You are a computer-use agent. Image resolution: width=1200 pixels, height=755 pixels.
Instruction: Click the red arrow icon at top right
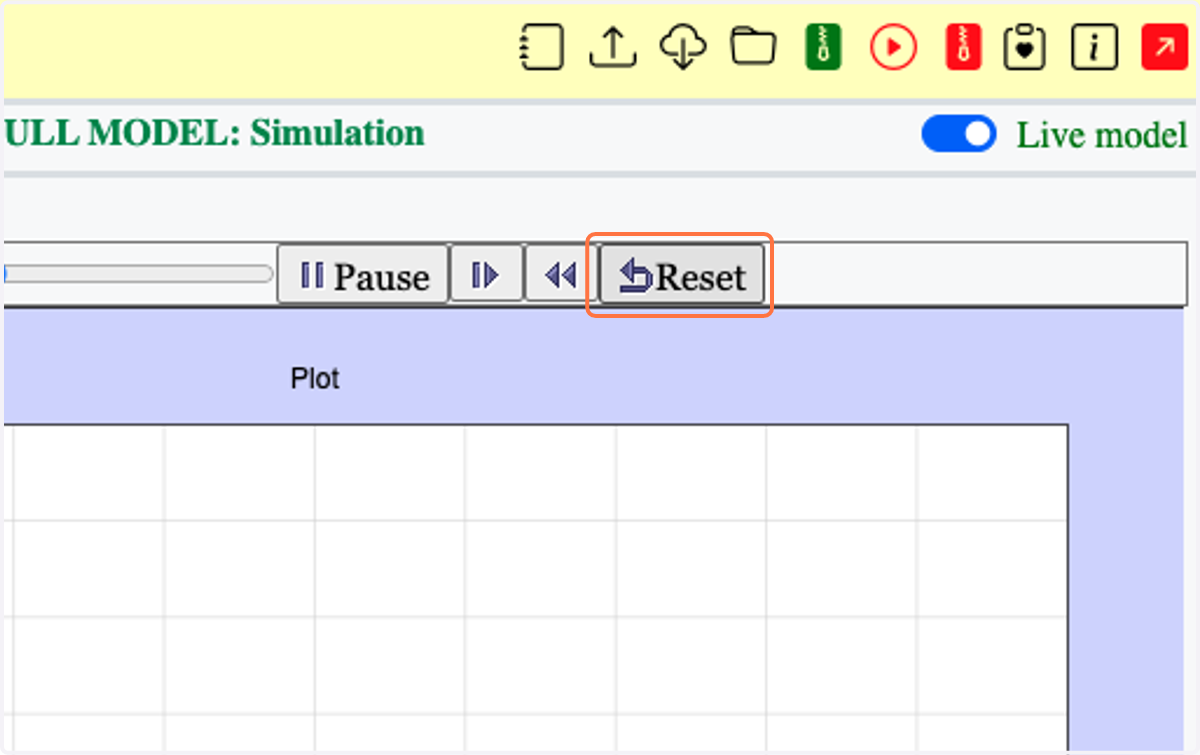tap(1165, 47)
